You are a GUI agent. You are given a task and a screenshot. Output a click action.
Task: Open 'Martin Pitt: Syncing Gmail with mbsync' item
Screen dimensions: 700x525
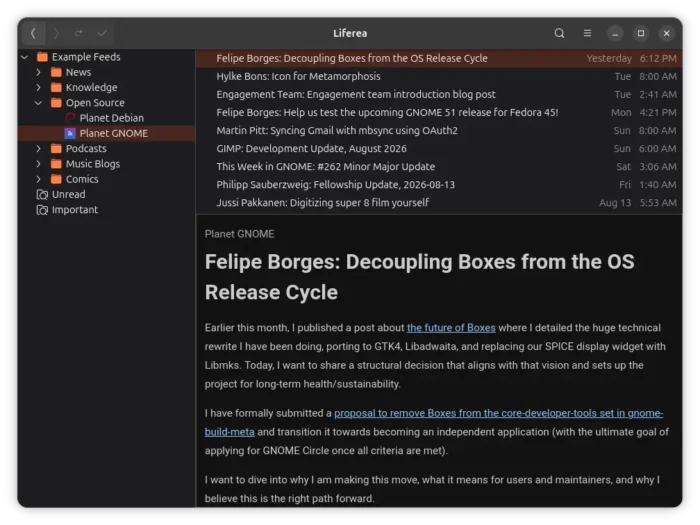pyautogui.click(x=439, y=131)
